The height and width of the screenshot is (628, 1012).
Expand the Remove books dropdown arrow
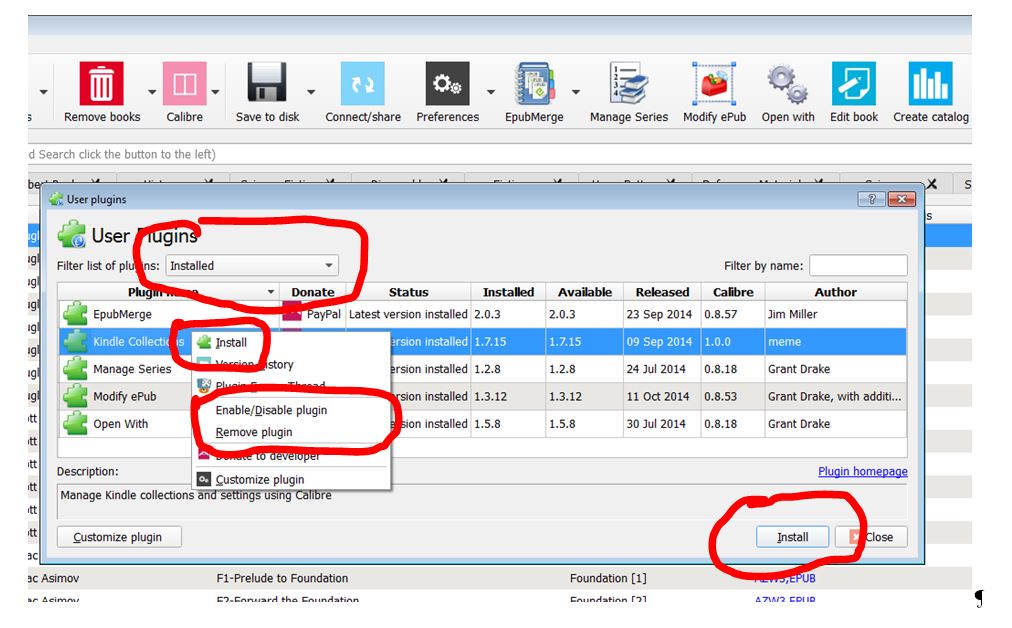coord(152,92)
